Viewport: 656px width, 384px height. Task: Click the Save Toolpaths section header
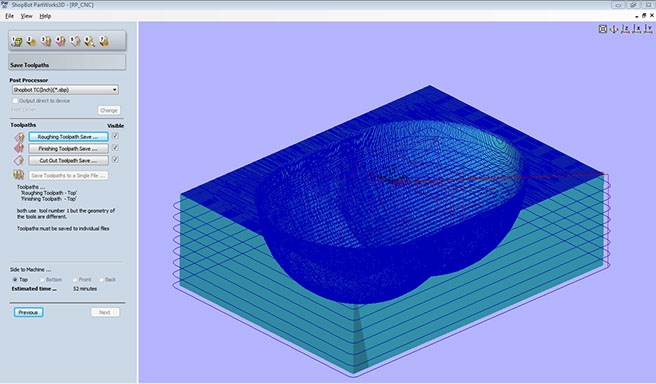(67, 63)
